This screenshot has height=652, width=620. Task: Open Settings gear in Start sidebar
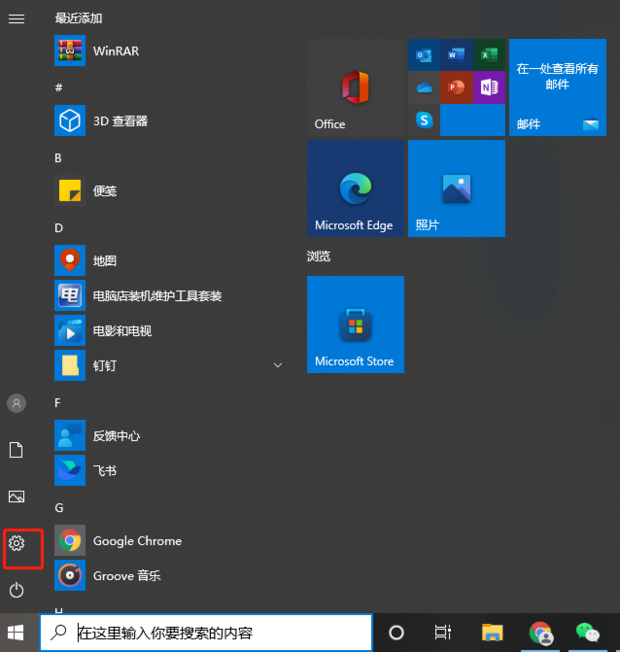(x=17, y=543)
